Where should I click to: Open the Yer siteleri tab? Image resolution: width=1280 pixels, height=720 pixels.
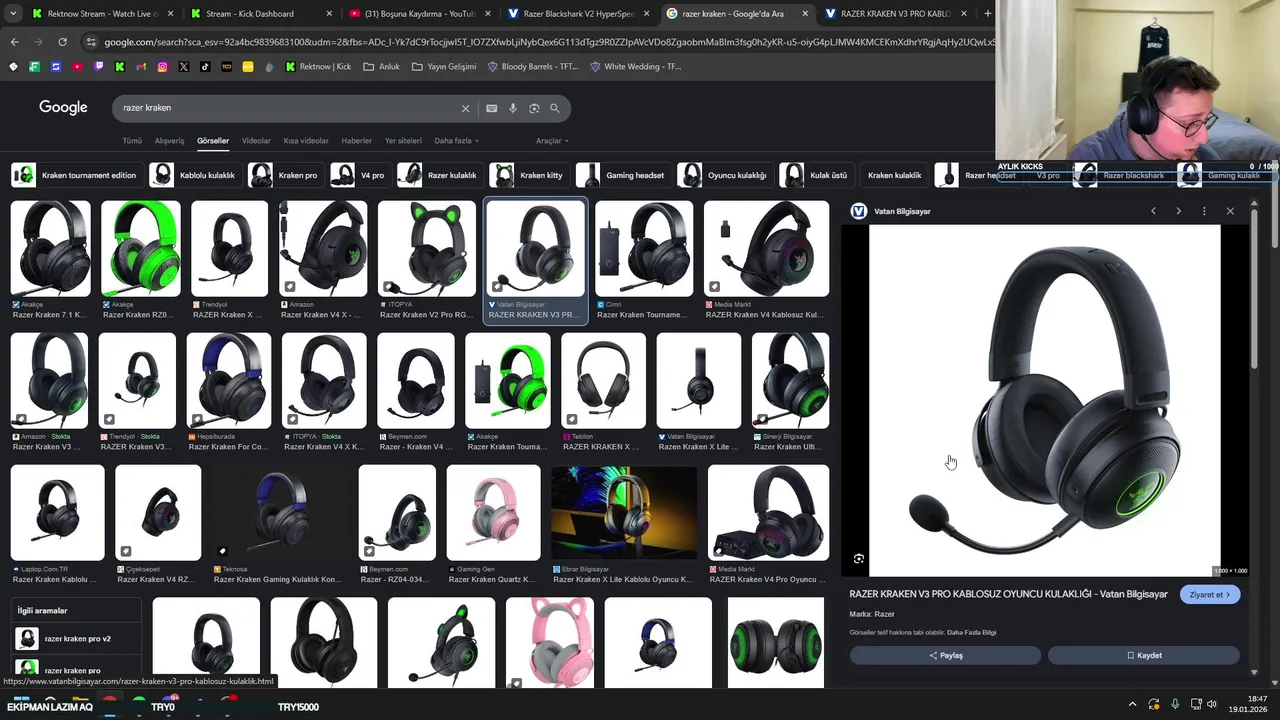coord(403,141)
